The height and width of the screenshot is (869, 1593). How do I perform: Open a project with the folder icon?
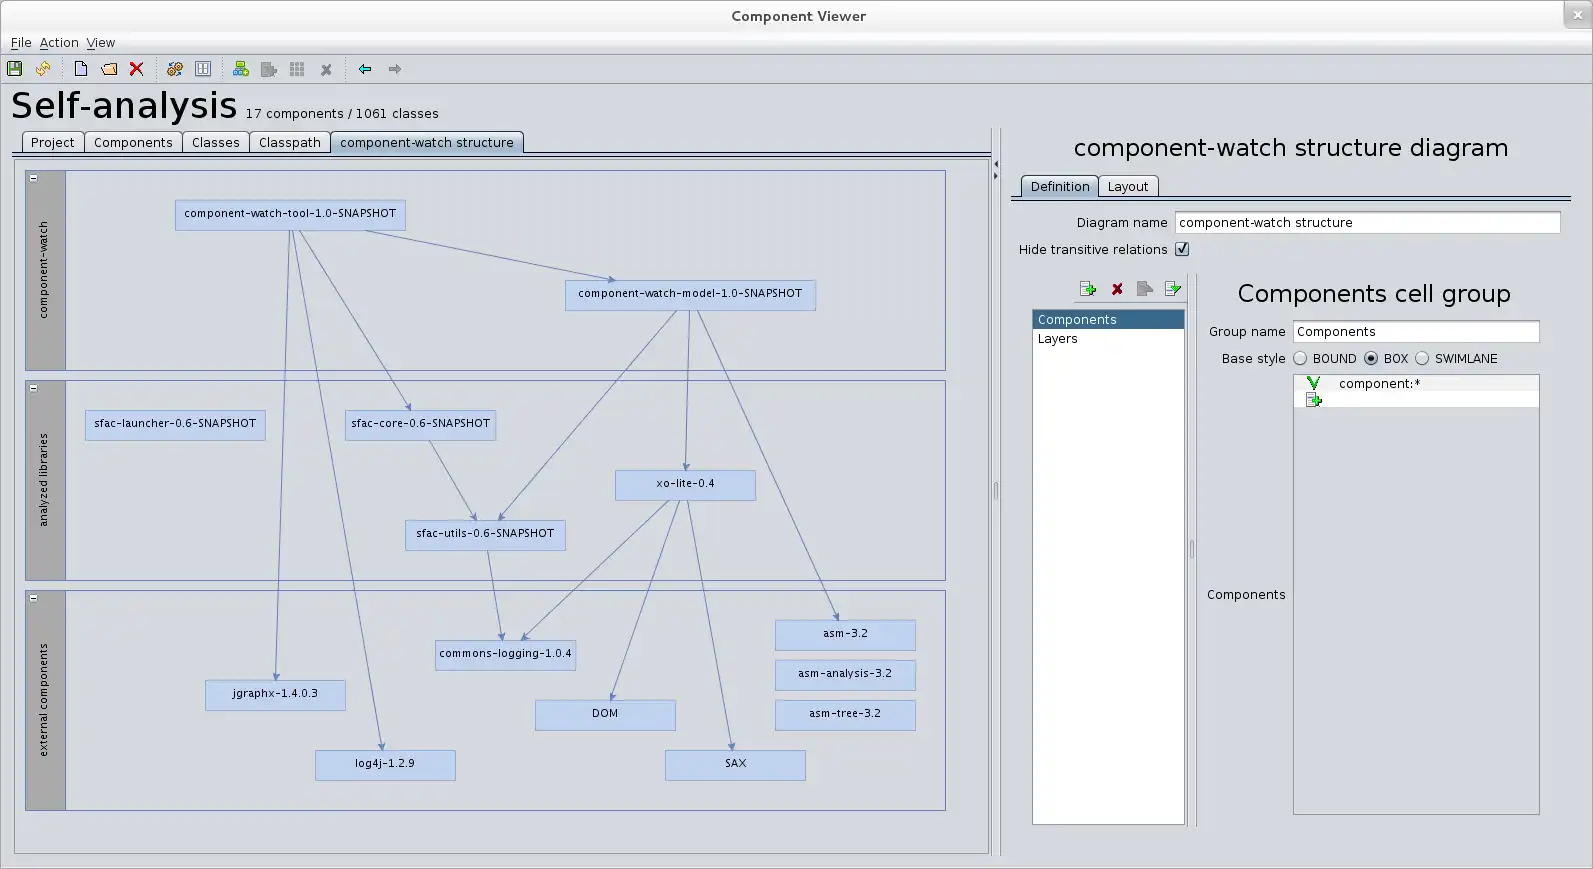pos(109,69)
